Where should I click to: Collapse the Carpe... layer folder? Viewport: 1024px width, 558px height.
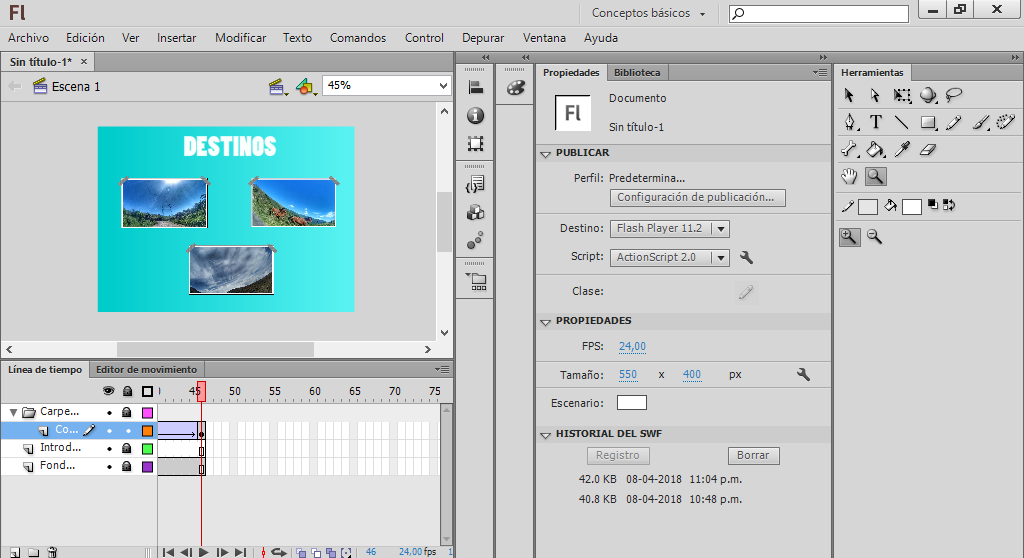click(13, 412)
